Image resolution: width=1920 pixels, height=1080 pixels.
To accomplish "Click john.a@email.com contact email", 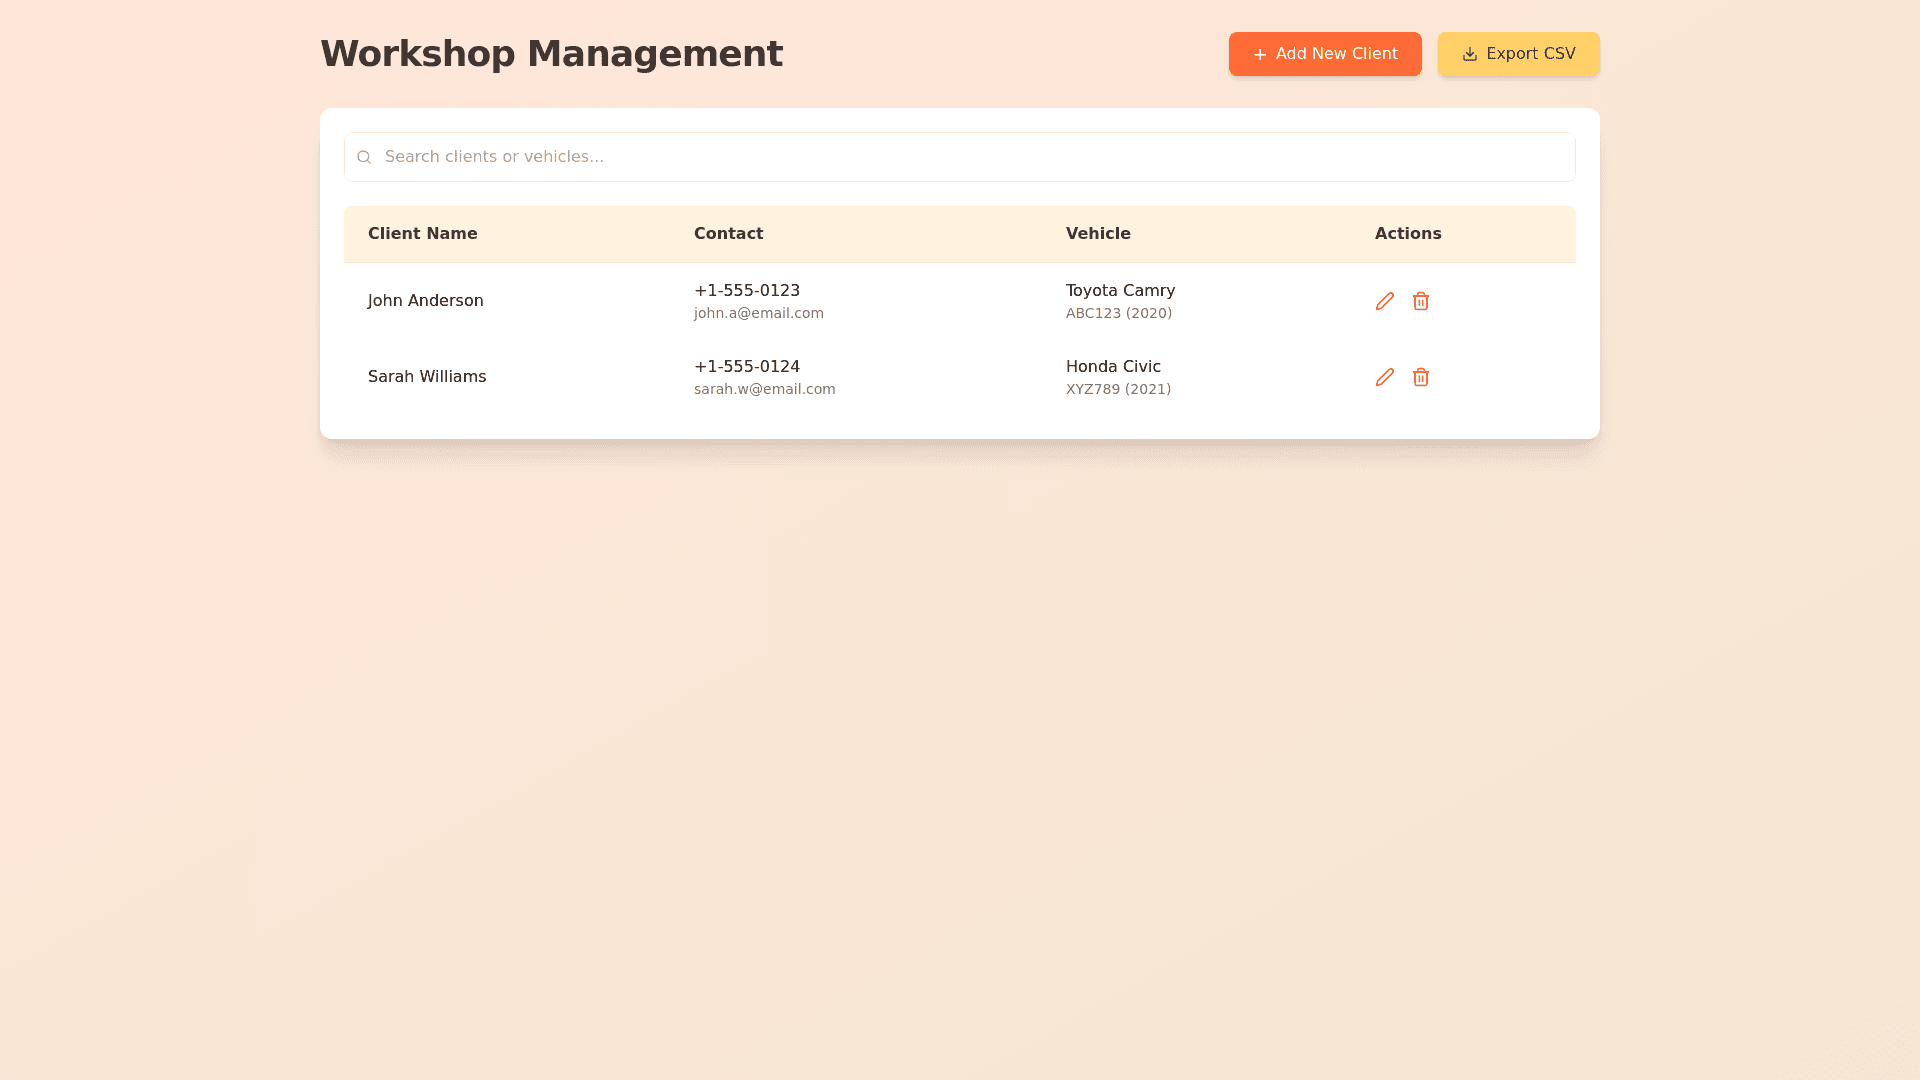I will click(758, 313).
